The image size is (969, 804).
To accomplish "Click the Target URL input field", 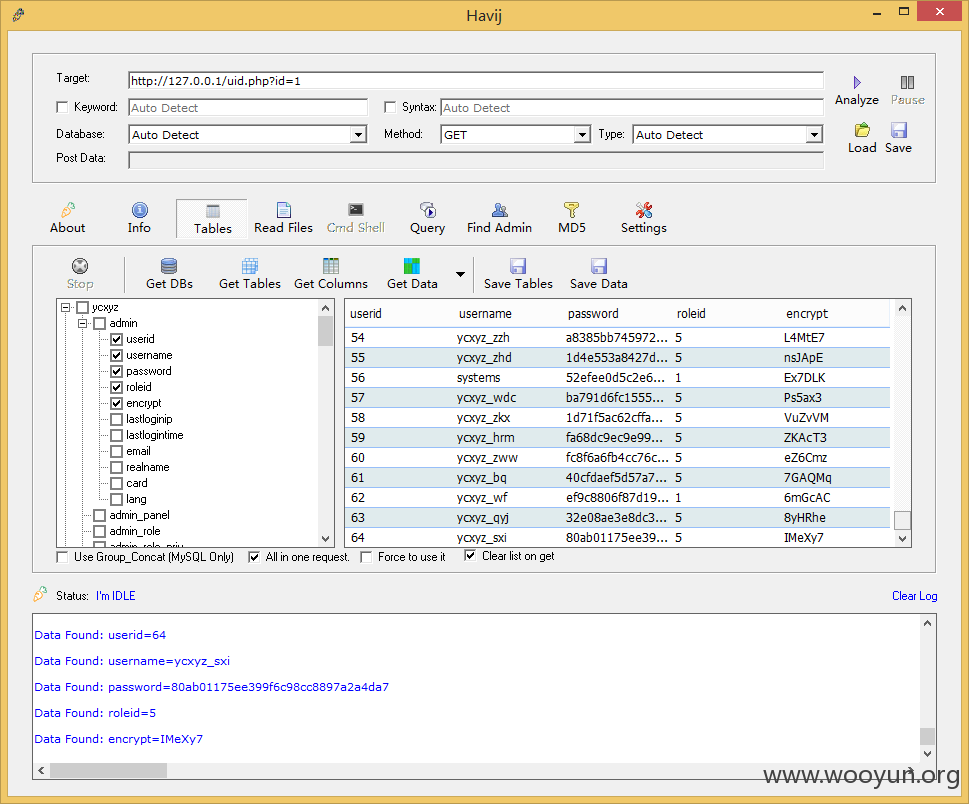I will click(476, 81).
